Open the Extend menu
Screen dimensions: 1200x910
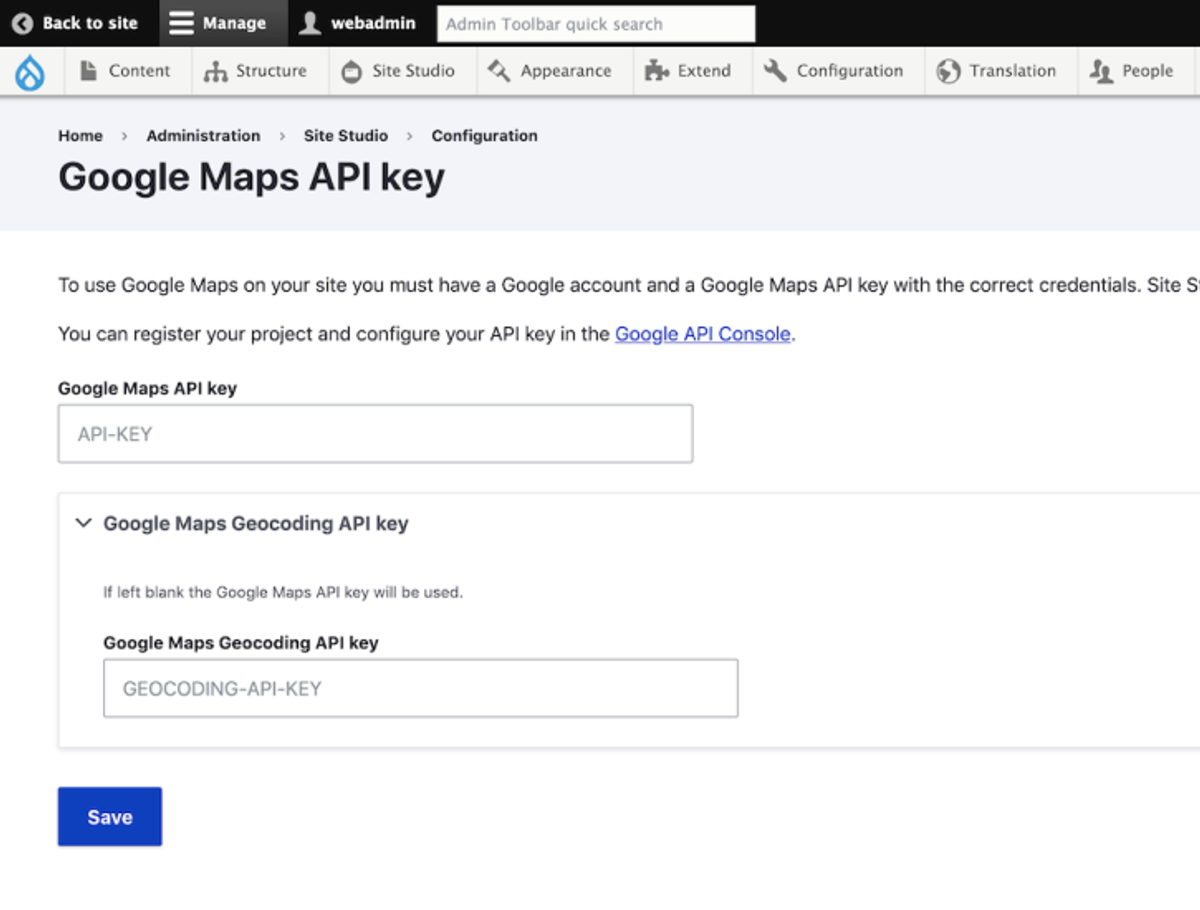(693, 71)
